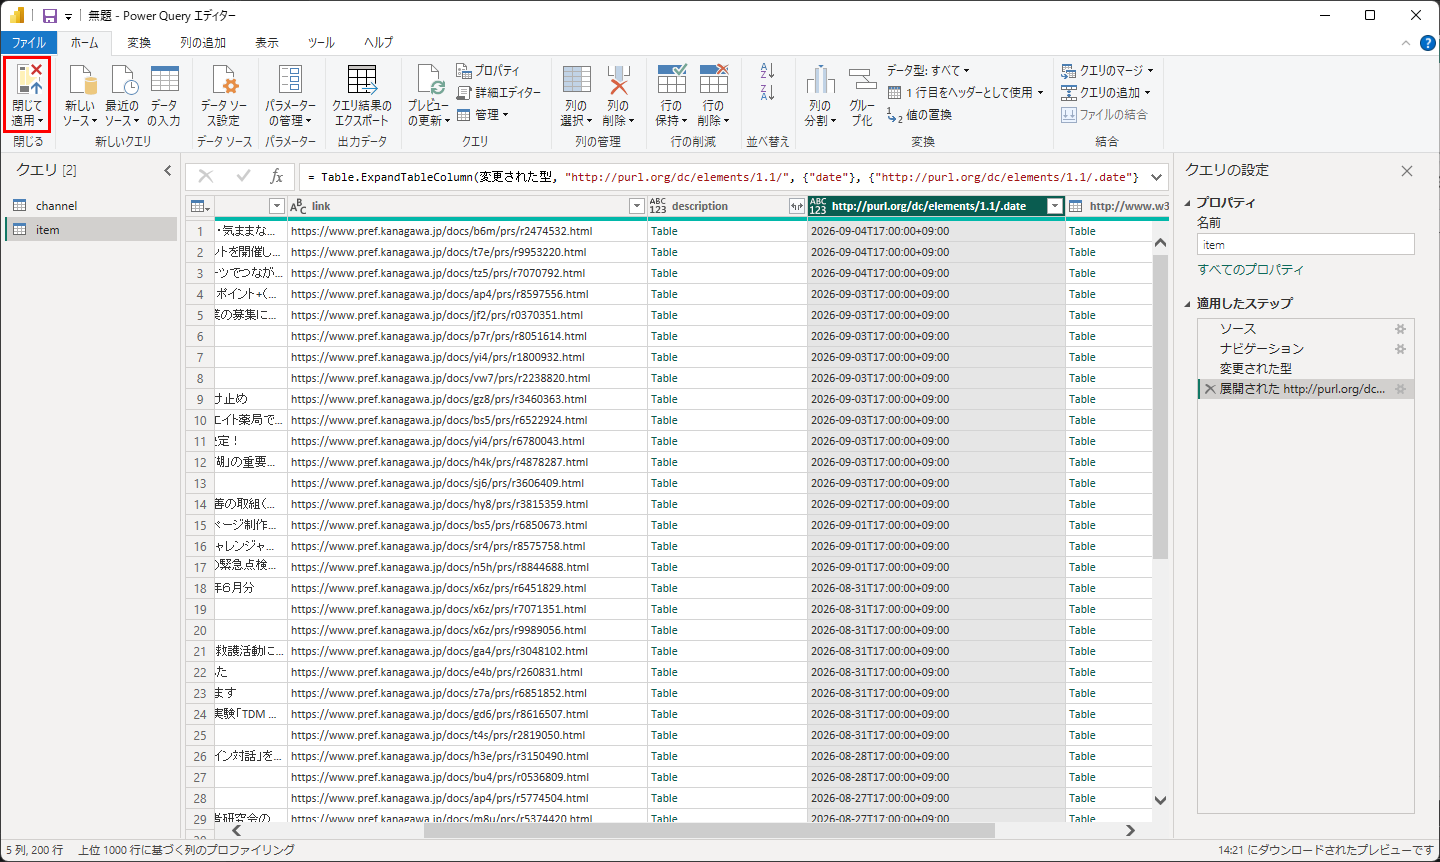Image resolution: width=1440 pixels, height=862 pixels.
Task: Click the data type icon of link column
Action: [x=297, y=206]
